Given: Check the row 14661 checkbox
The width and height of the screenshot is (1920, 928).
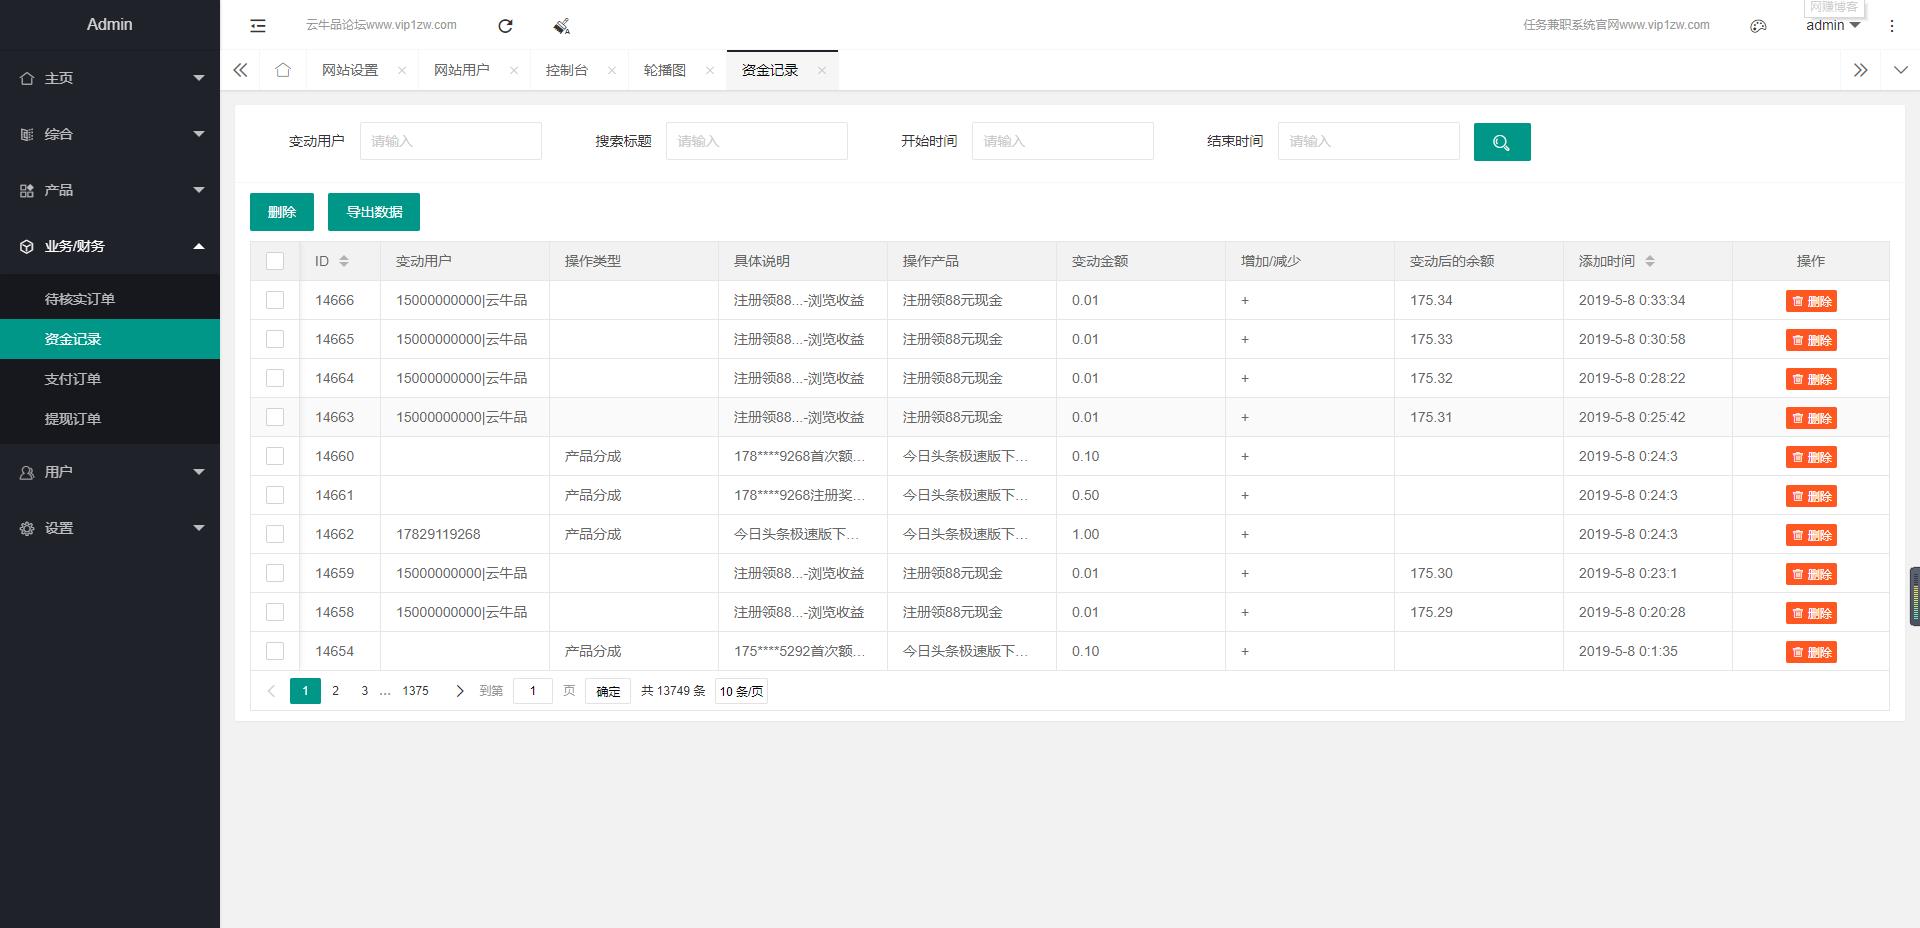Looking at the screenshot, I should tap(275, 495).
